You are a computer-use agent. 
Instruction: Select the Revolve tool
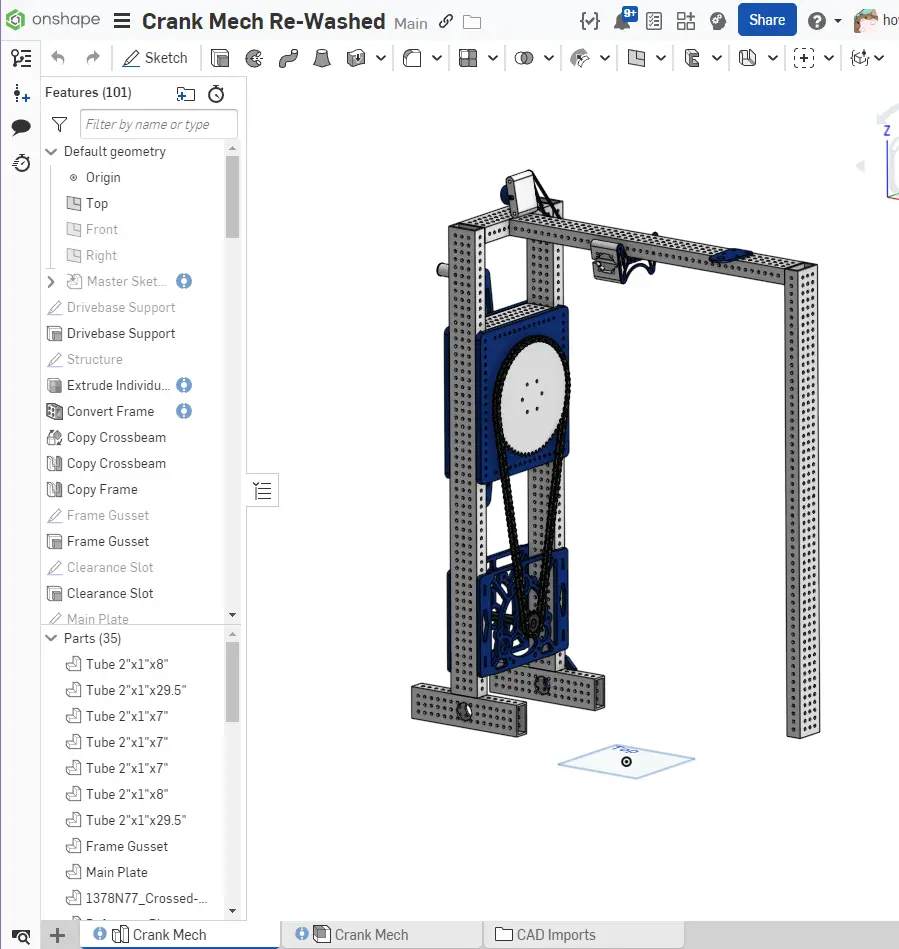tap(253, 57)
